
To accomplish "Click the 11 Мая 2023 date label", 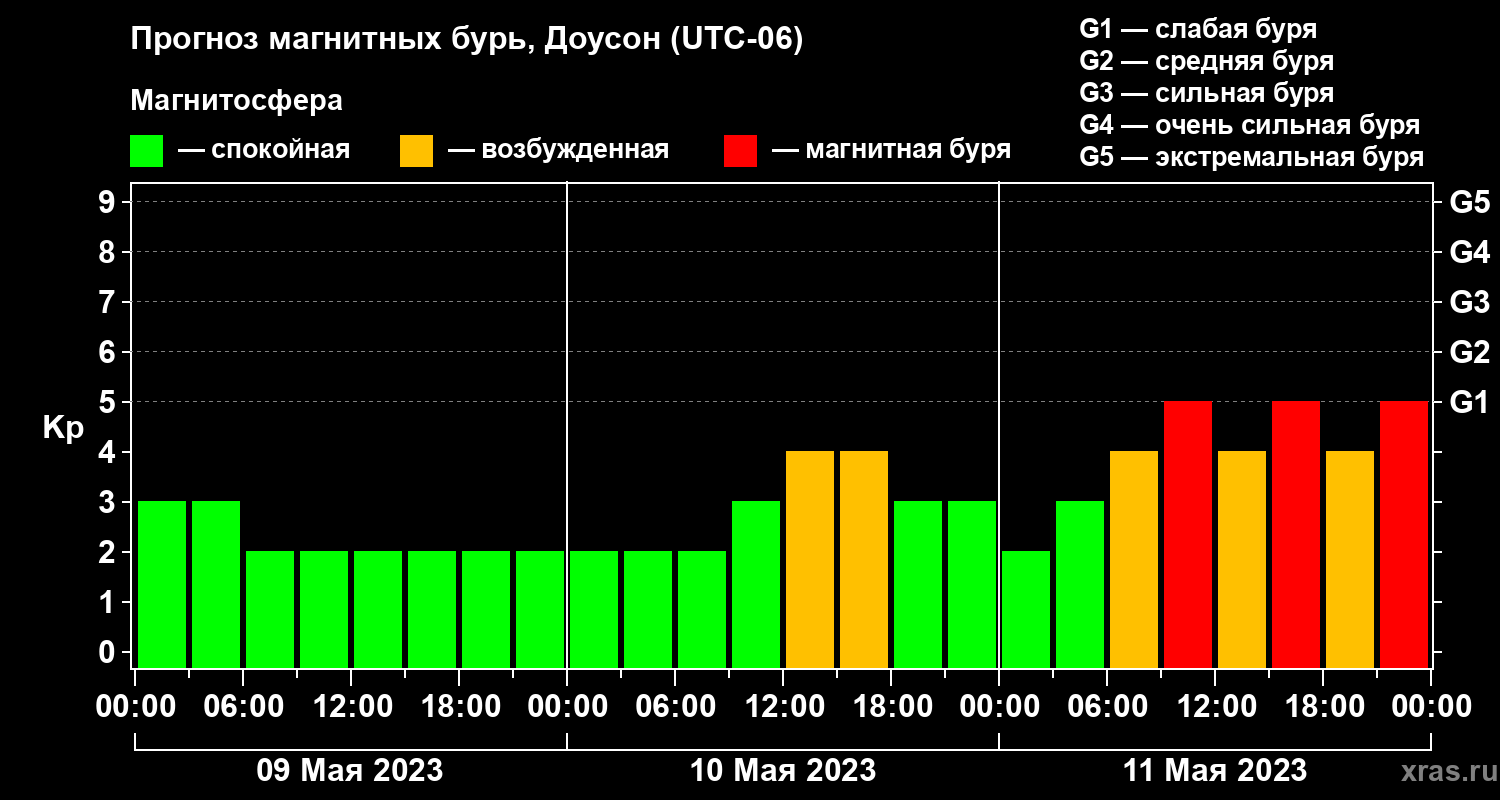I will [x=1215, y=771].
